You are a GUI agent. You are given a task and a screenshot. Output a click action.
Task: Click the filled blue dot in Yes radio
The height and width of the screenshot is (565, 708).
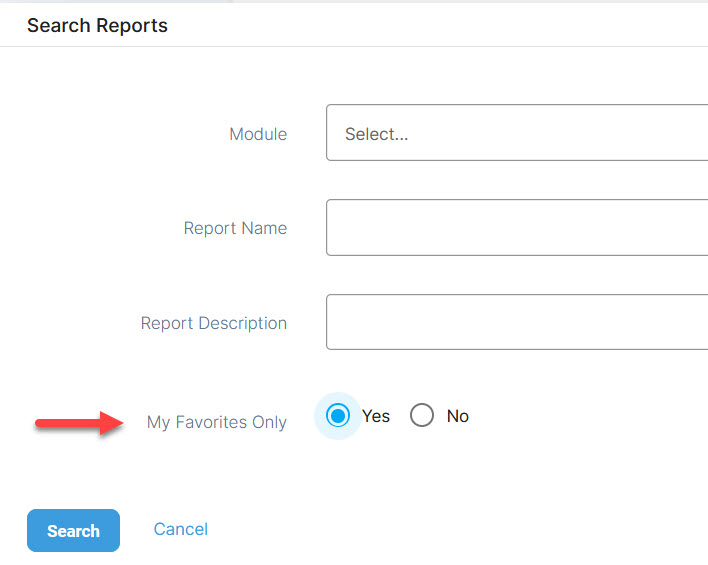pyautogui.click(x=338, y=416)
